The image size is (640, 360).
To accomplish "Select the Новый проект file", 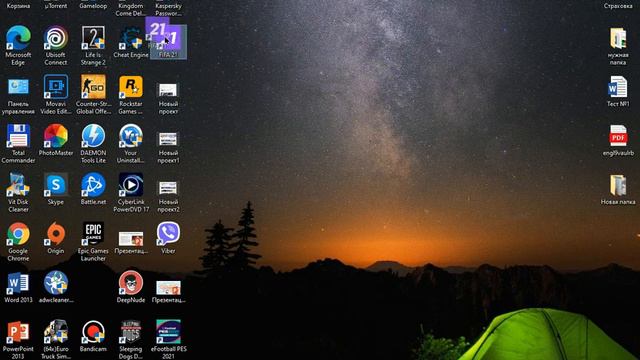I will [168, 98].
